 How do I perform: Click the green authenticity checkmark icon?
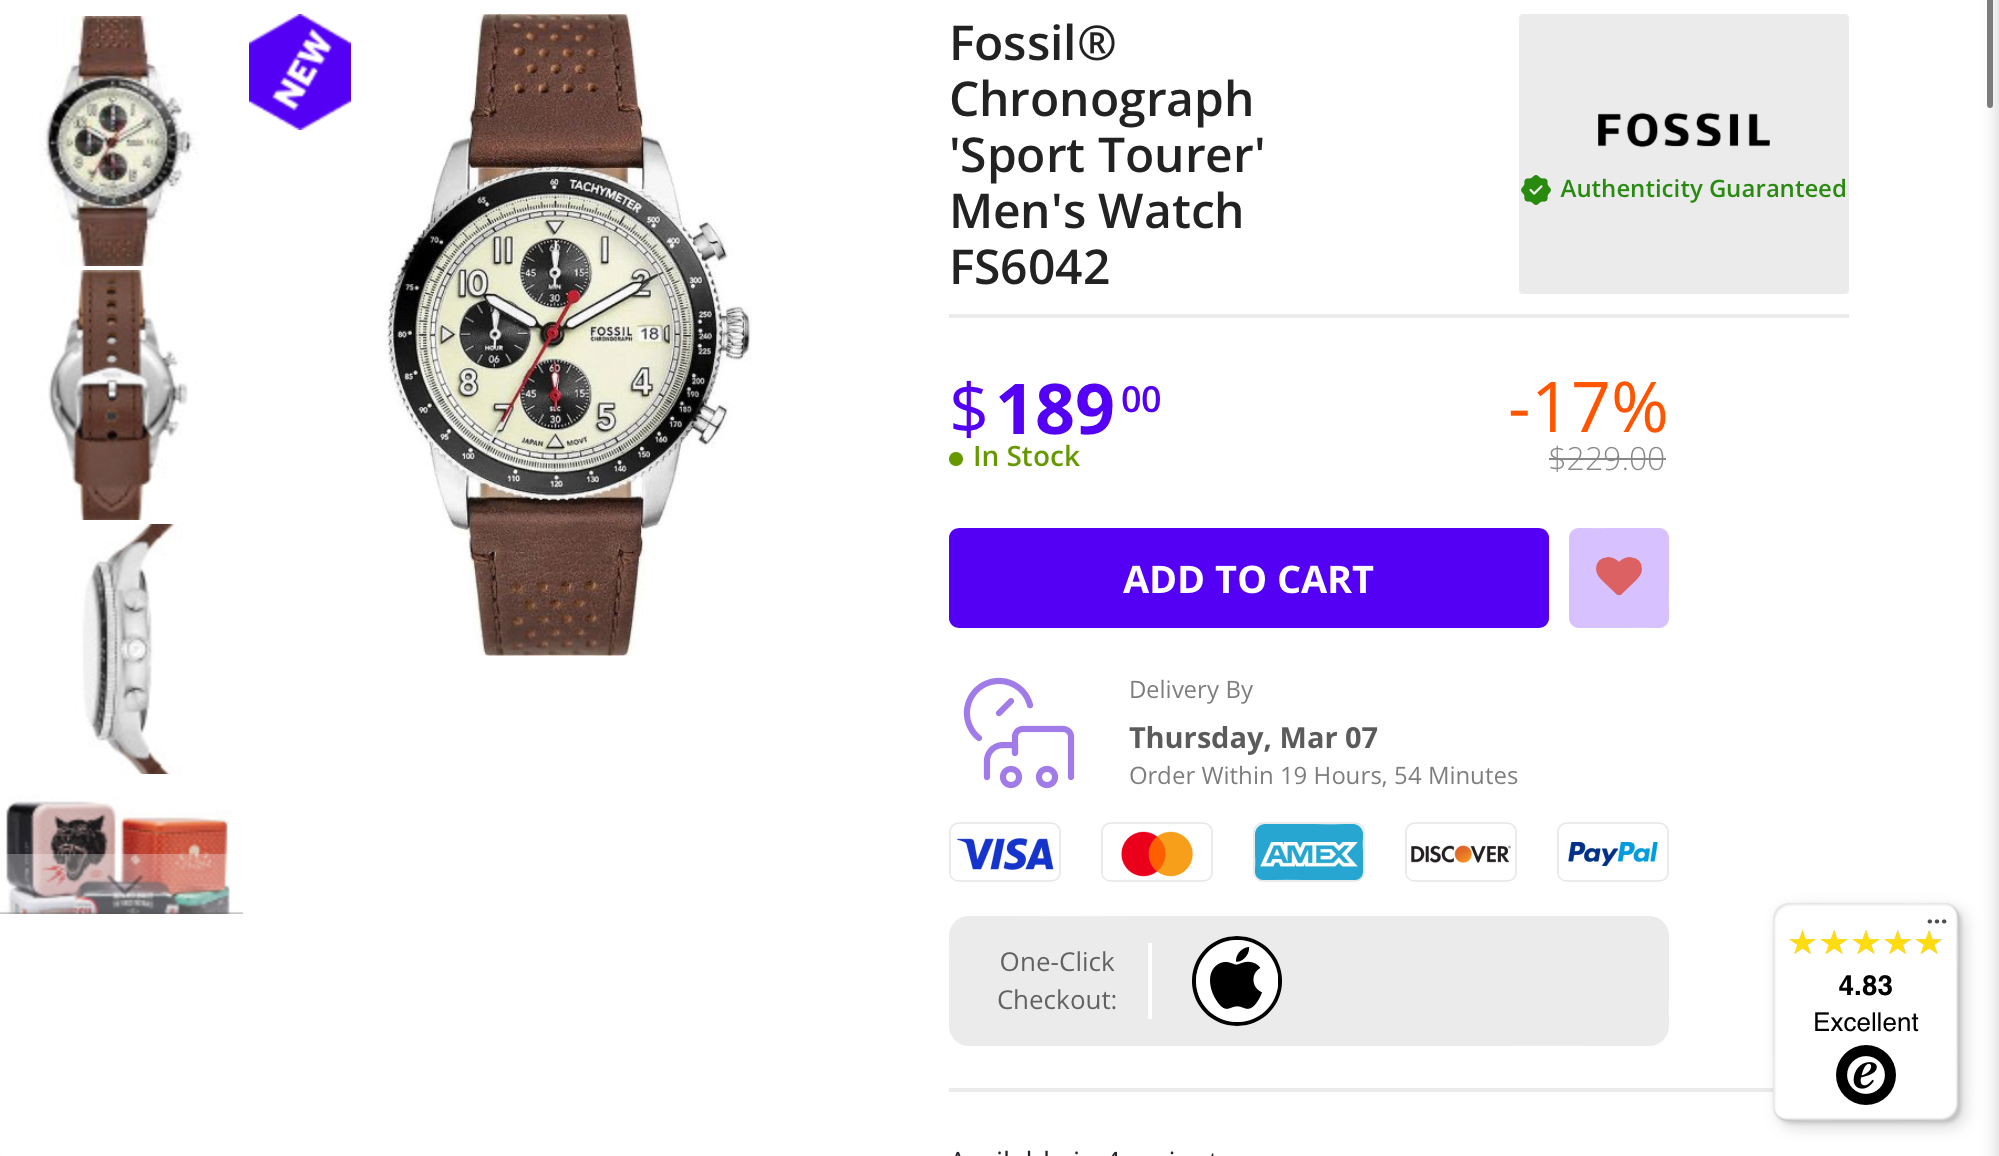[1536, 189]
